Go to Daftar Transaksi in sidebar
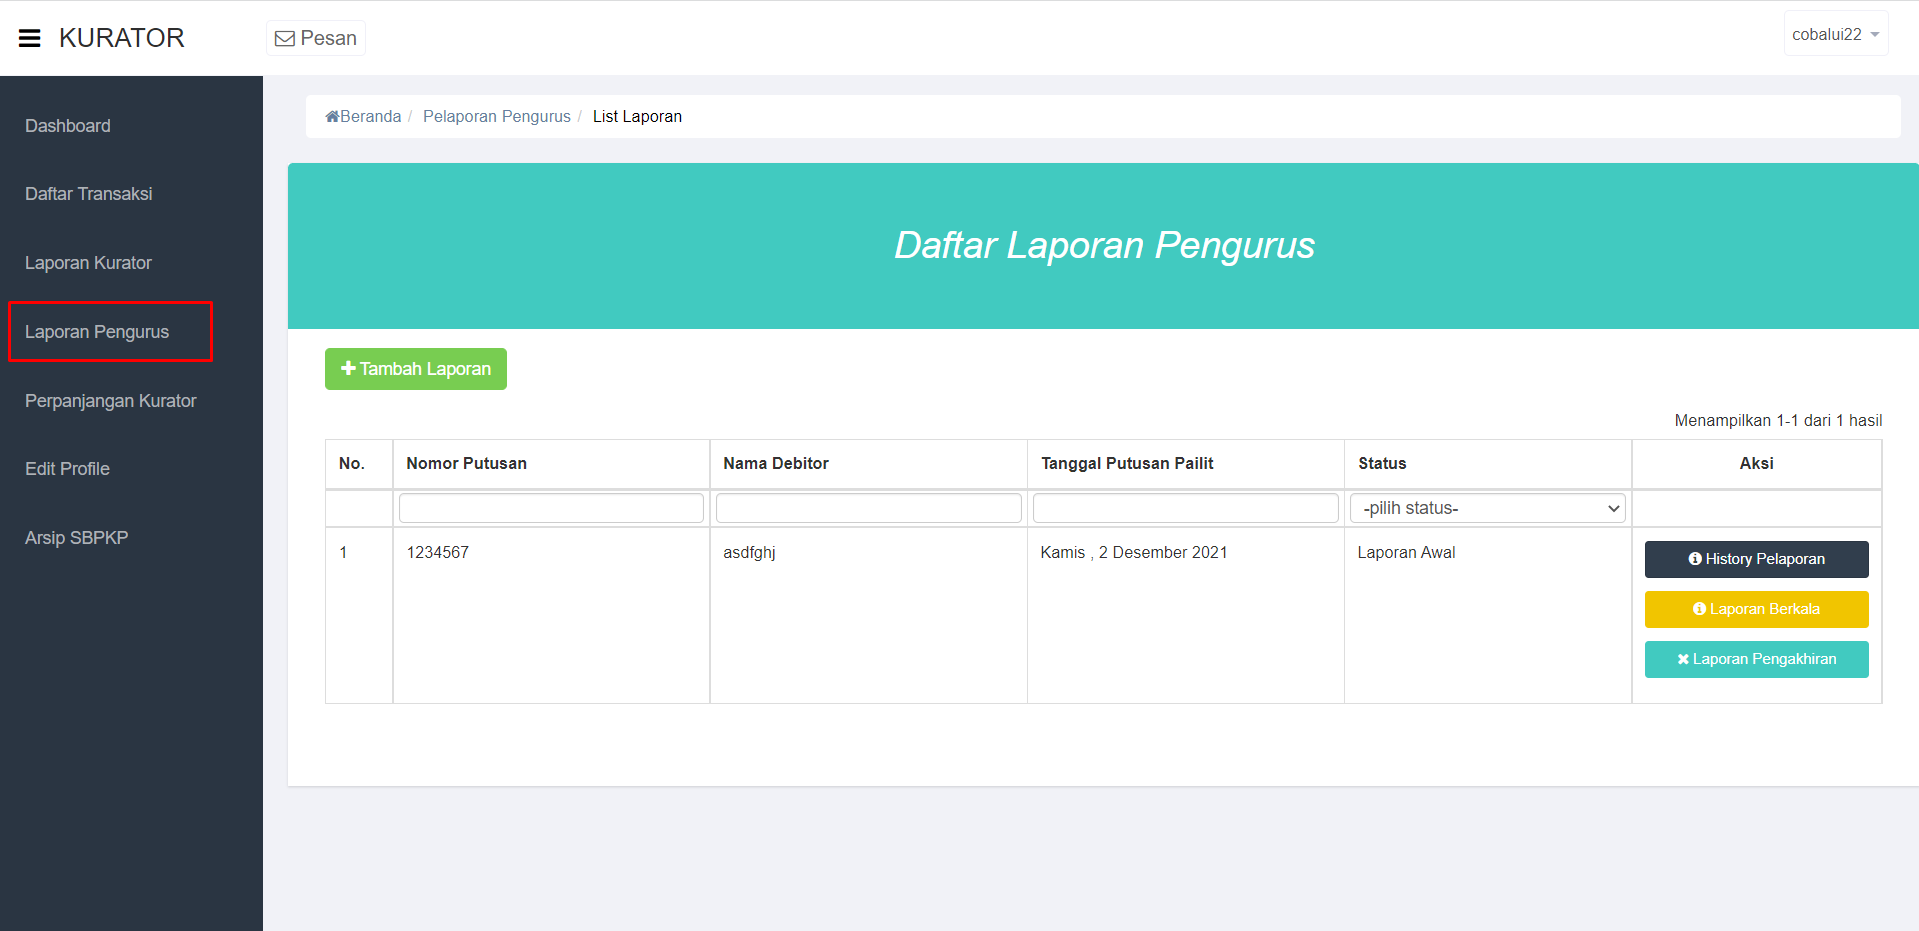This screenshot has height=931, width=1919. tap(89, 194)
